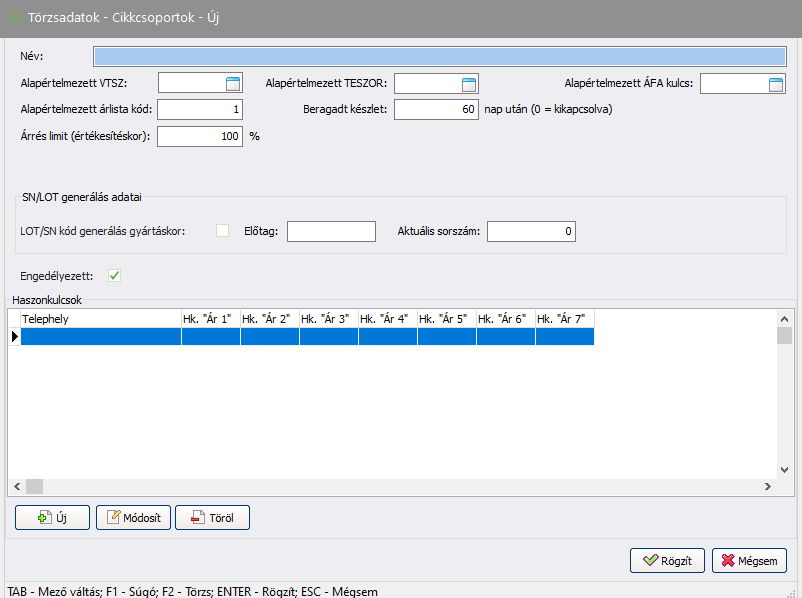
Task: Open the TESZOR lookup picker icon
Action: pos(469,84)
